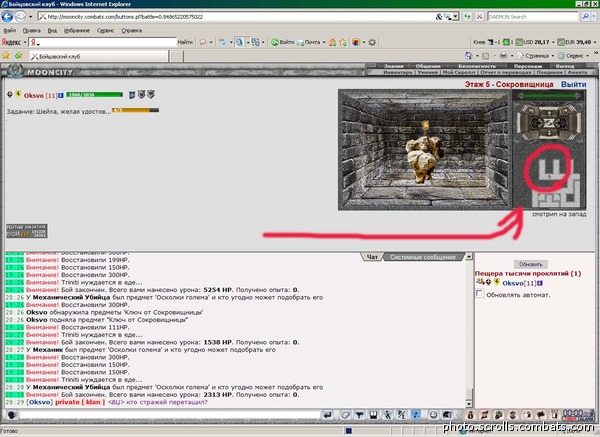This screenshot has width=600, height=437.
Task: Expand the 'Сервис' command bar dropdown
Action: (587, 56)
